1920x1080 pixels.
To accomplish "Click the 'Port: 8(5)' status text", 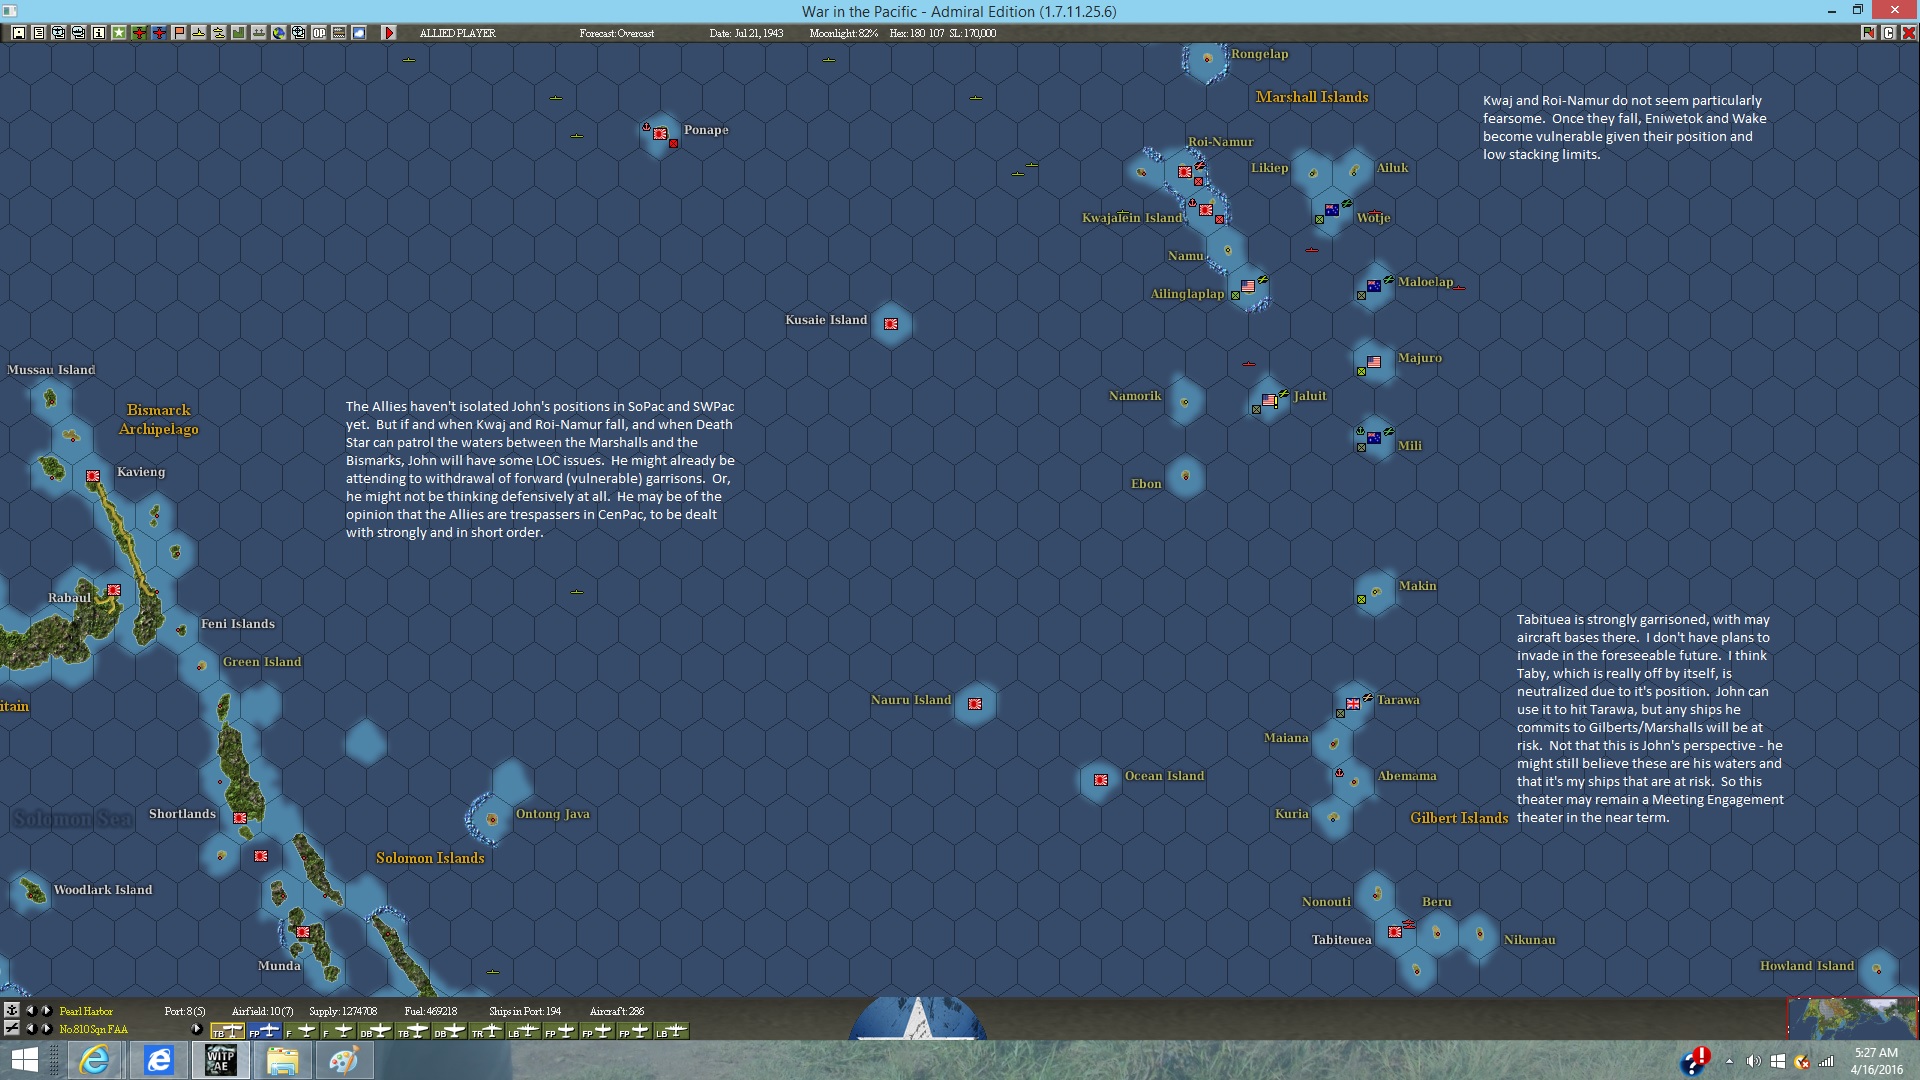I will coord(185,1011).
